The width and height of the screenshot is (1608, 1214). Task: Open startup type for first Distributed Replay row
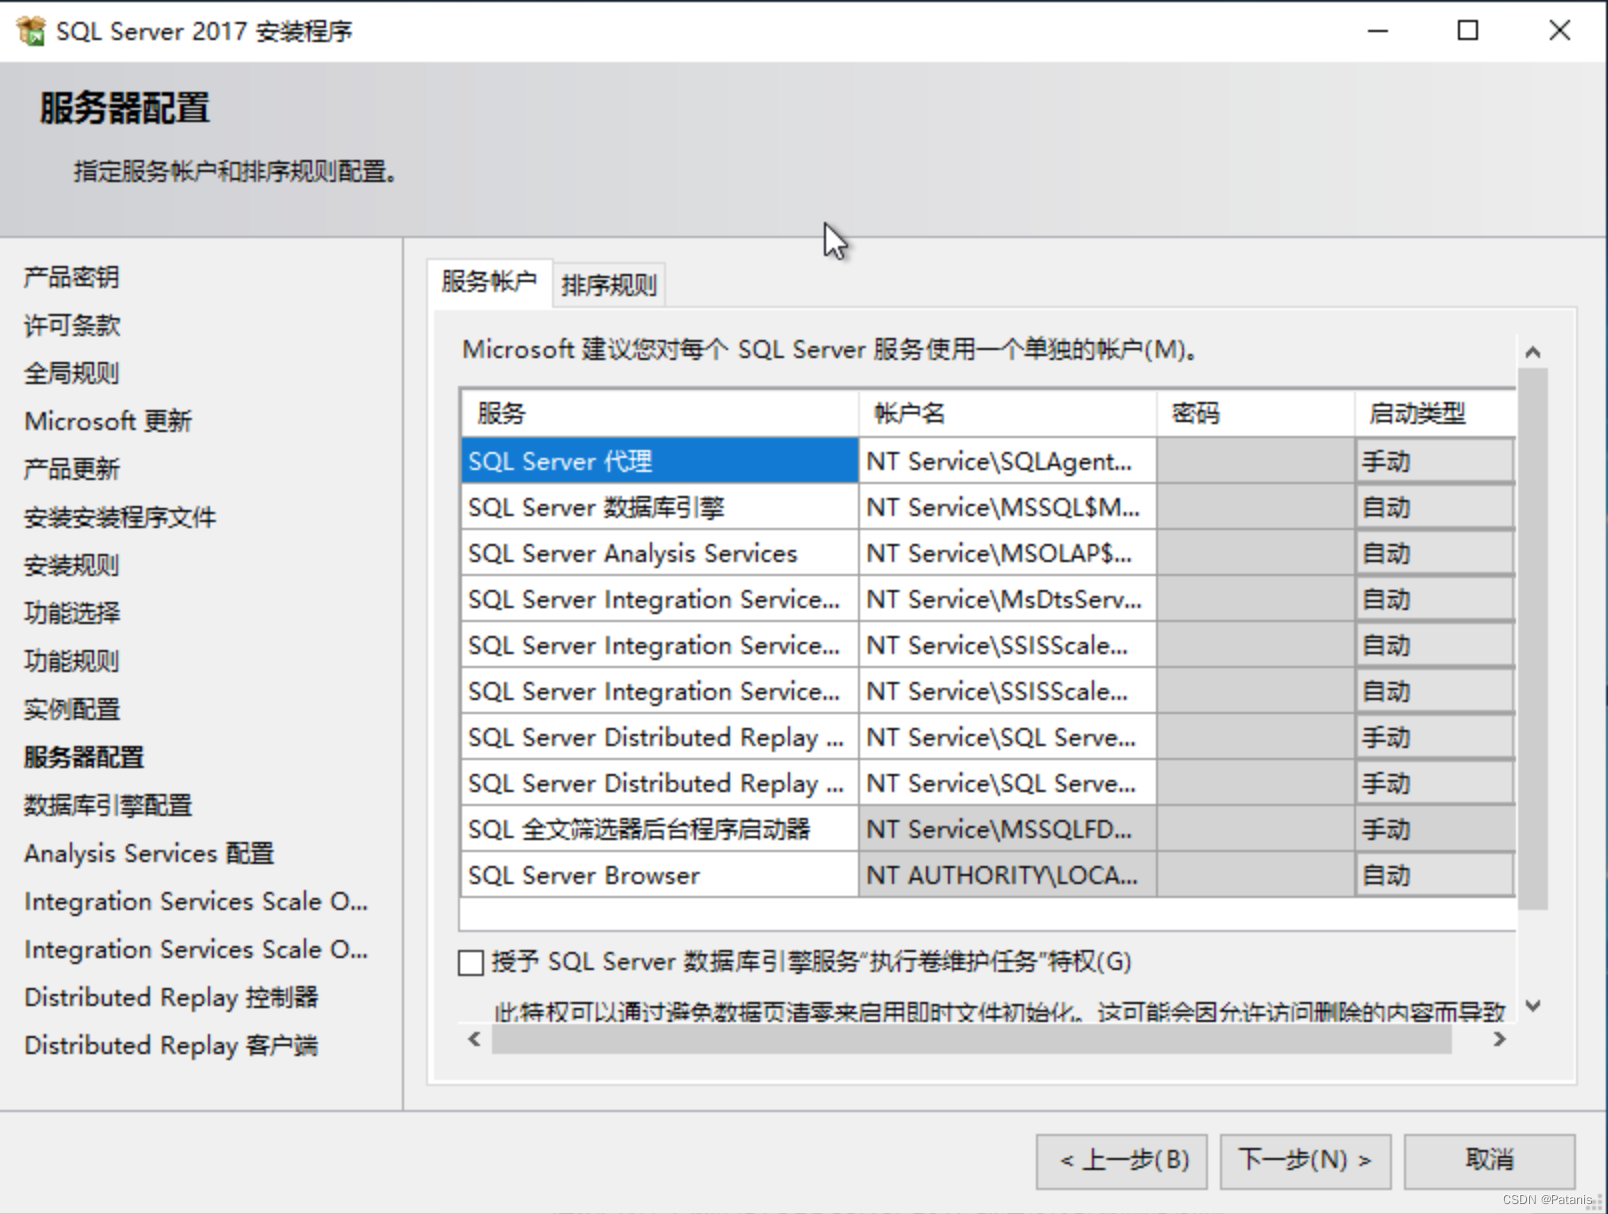coord(1435,737)
